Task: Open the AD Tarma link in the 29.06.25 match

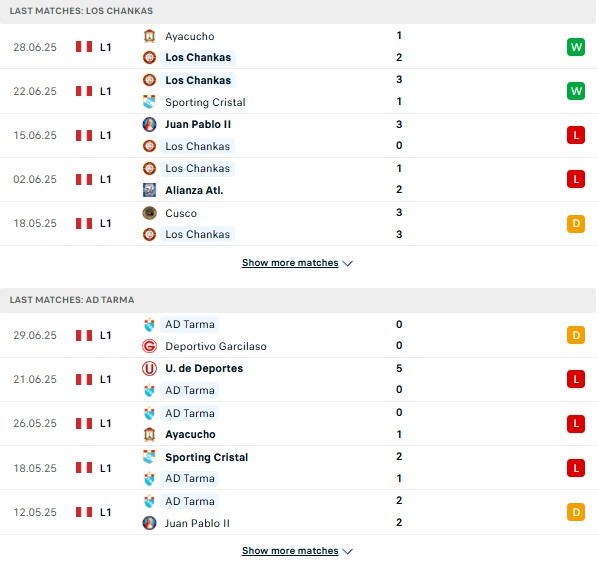Action: [190, 324]
